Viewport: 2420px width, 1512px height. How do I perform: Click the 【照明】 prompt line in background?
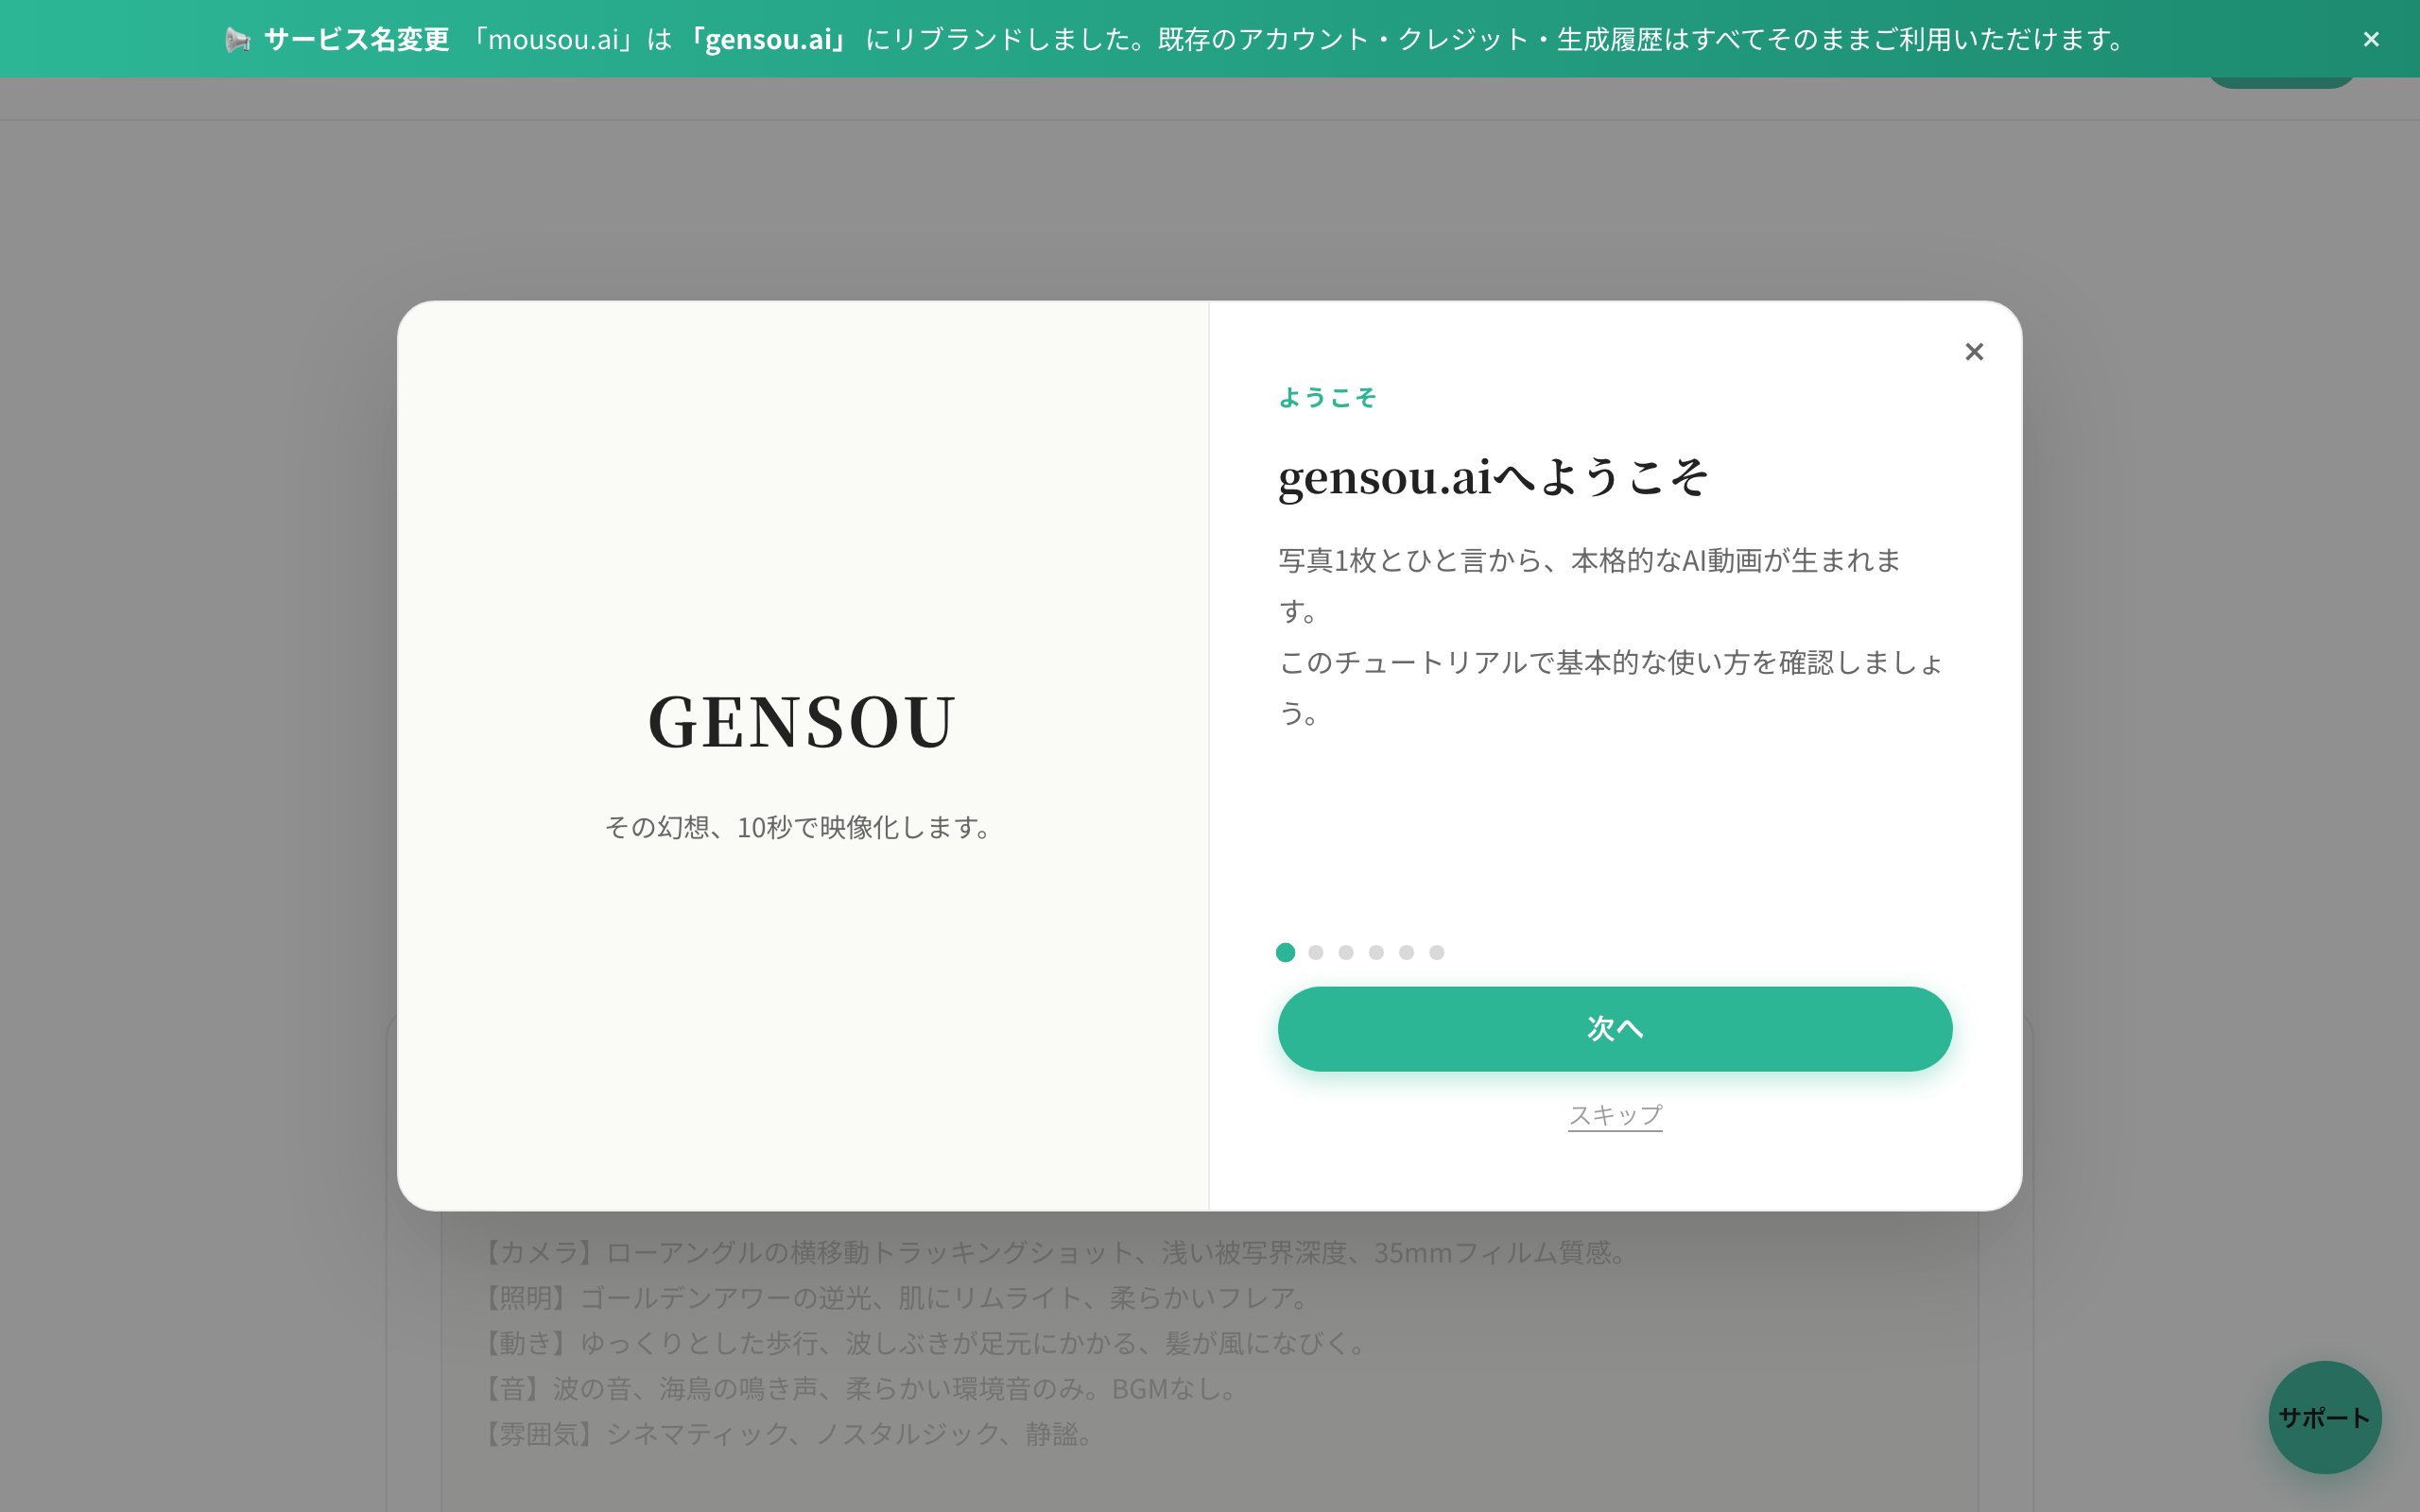coord(895,1297)
